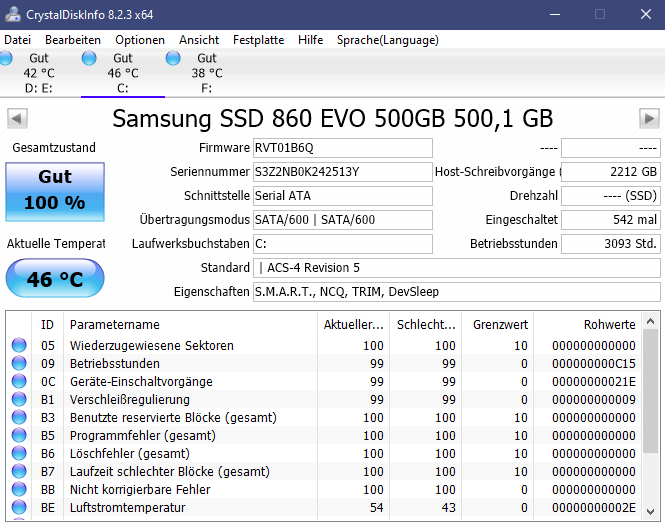665x528 pixels.
Task: Click the Standard field ACS-4 Revision 5
Action: click(x=457, y=268)
